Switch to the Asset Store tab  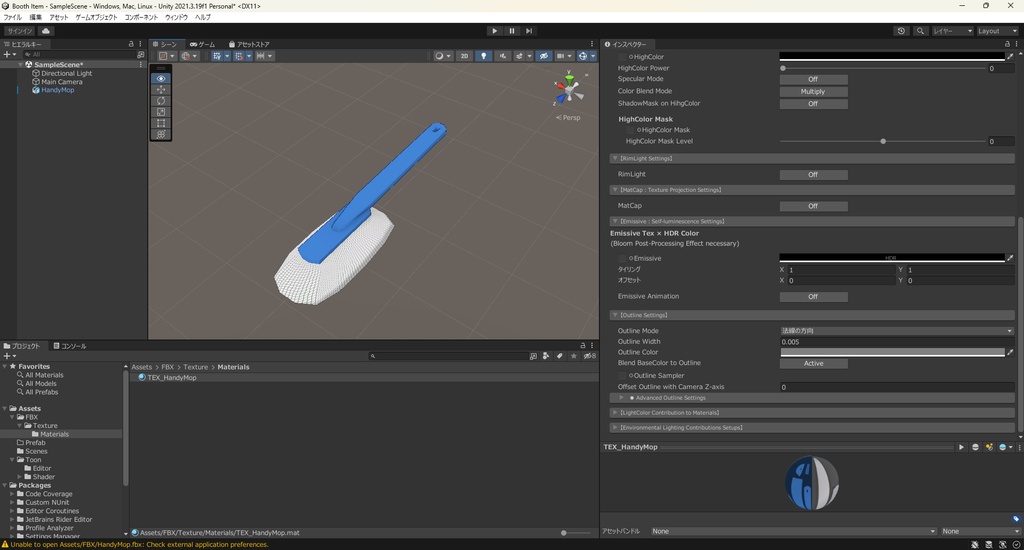(249, 44)
